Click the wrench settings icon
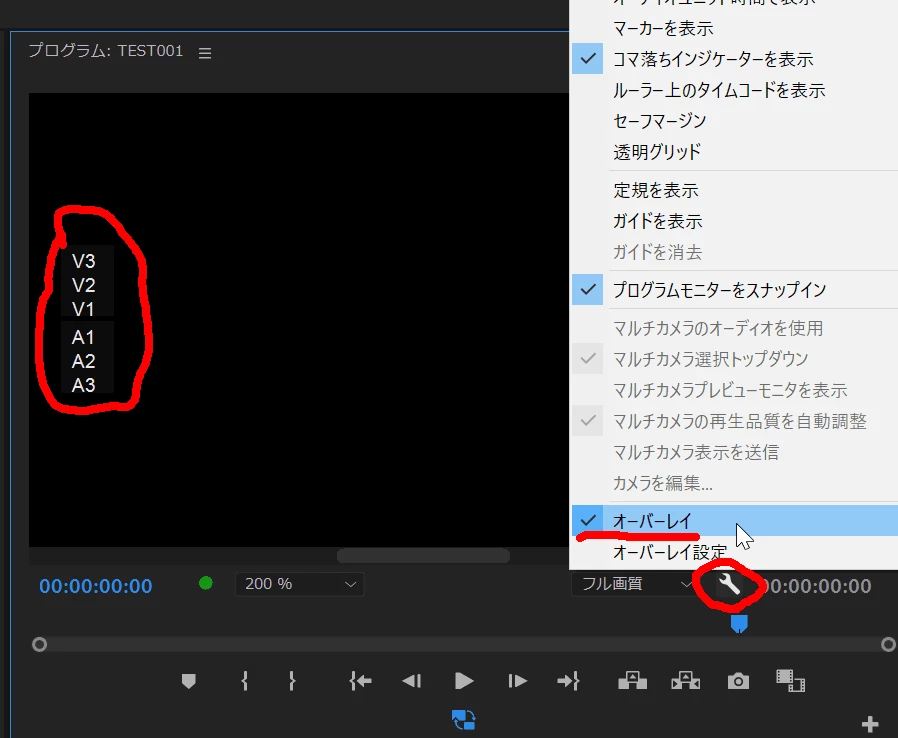 click(729, 585)
